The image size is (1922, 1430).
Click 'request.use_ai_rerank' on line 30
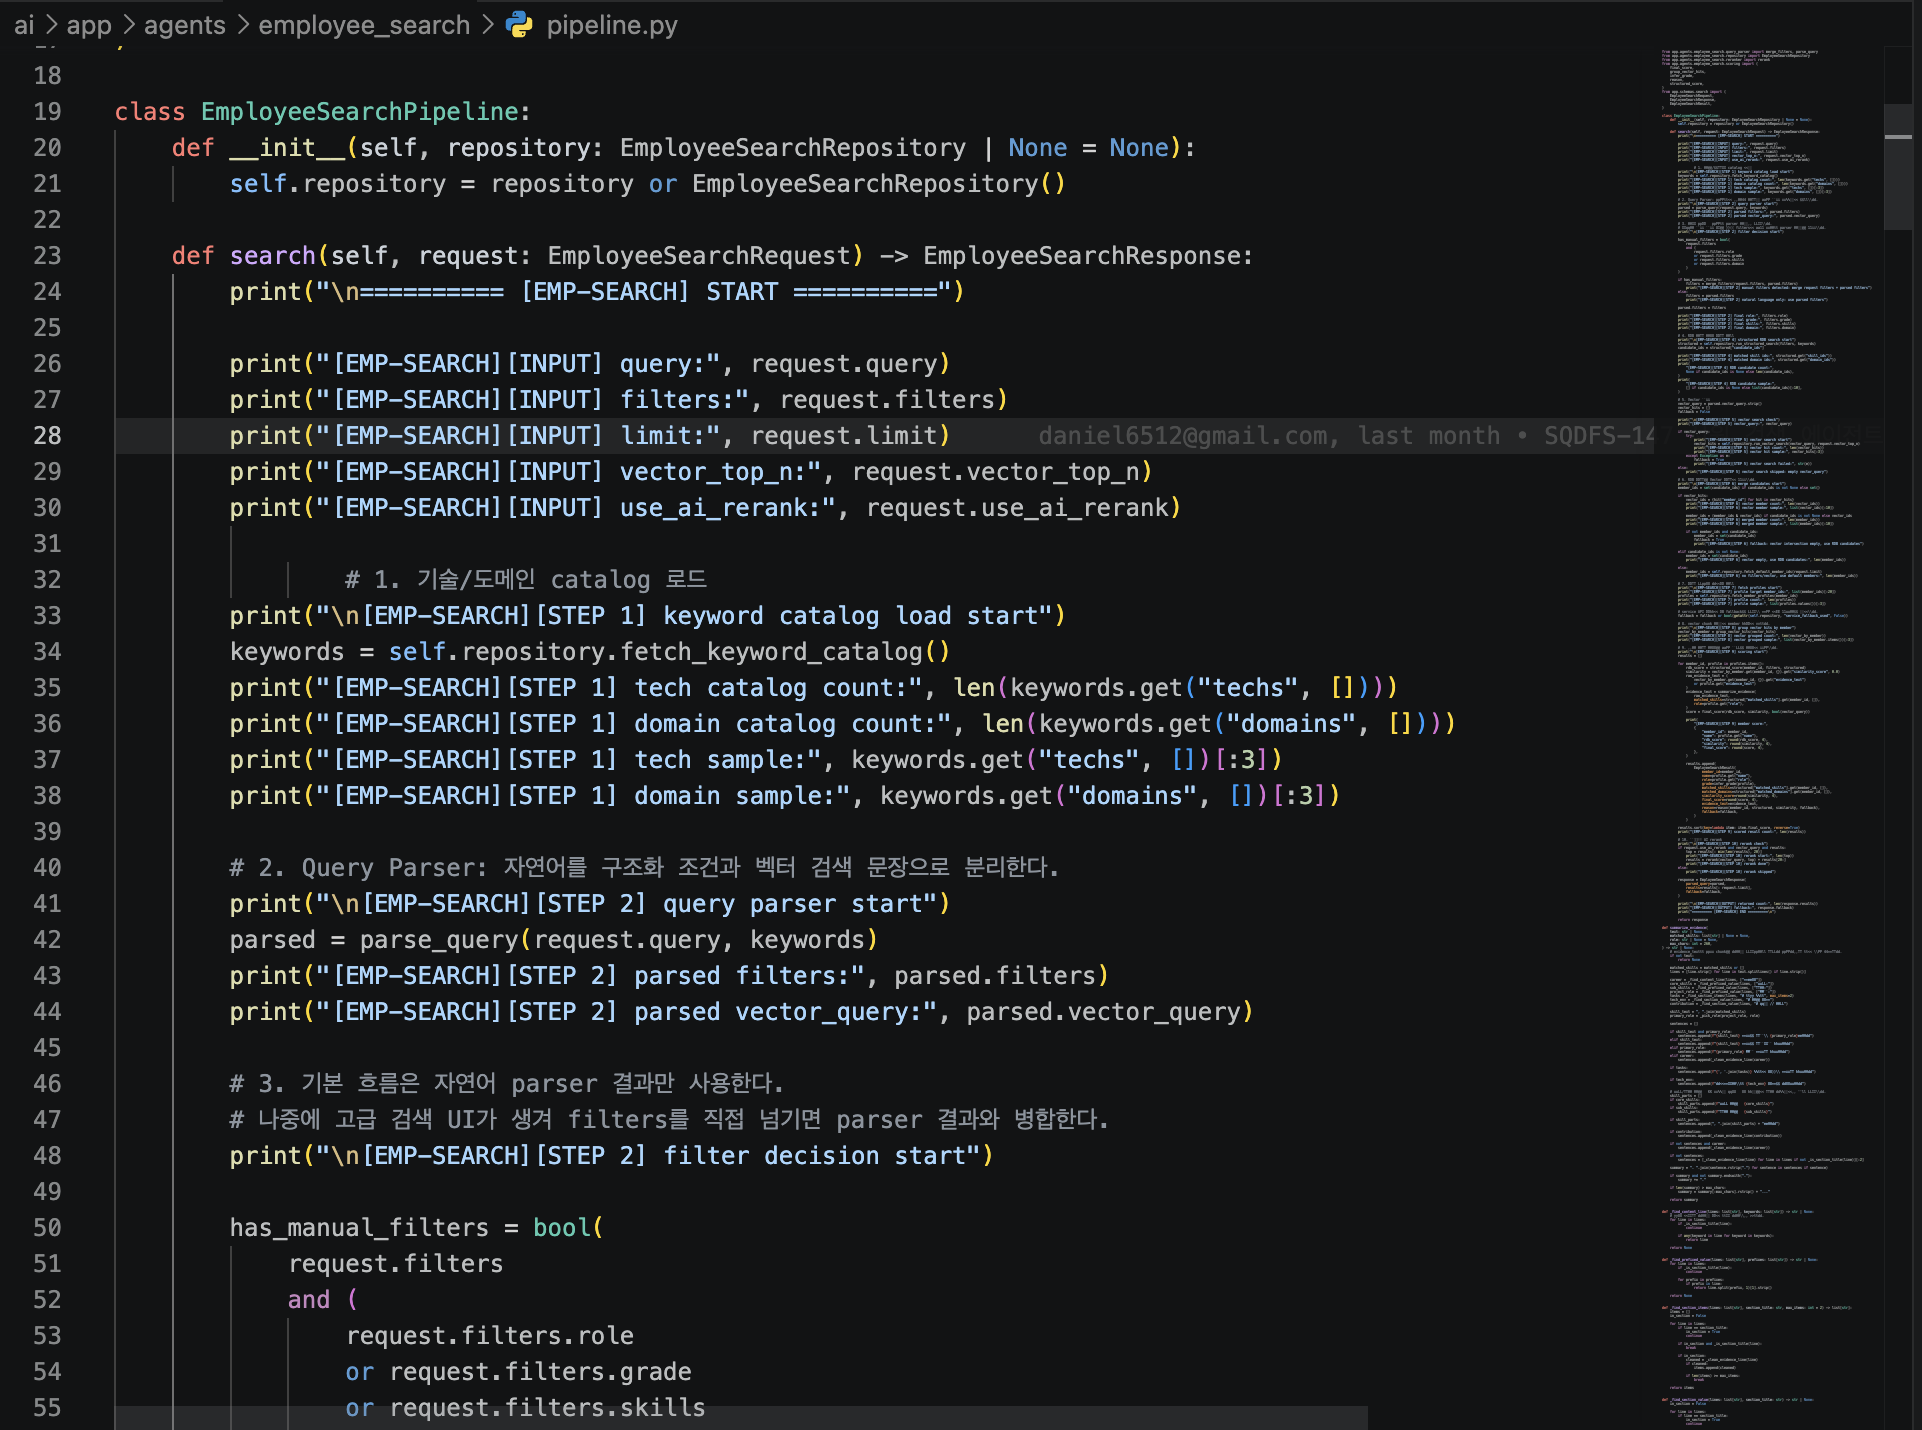coord(1017,508)
